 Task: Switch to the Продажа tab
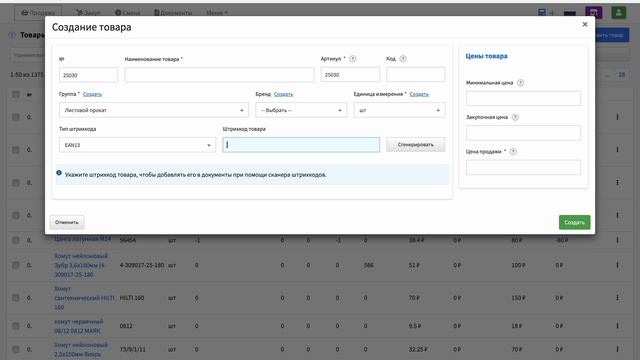tap(38, 13)
